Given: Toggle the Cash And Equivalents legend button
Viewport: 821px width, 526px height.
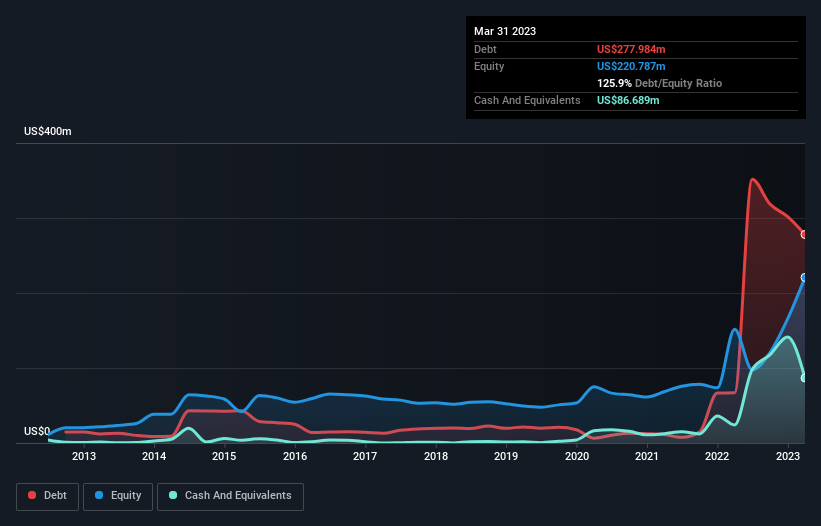Looking at the screenshot, I should (x=230, y=496).
